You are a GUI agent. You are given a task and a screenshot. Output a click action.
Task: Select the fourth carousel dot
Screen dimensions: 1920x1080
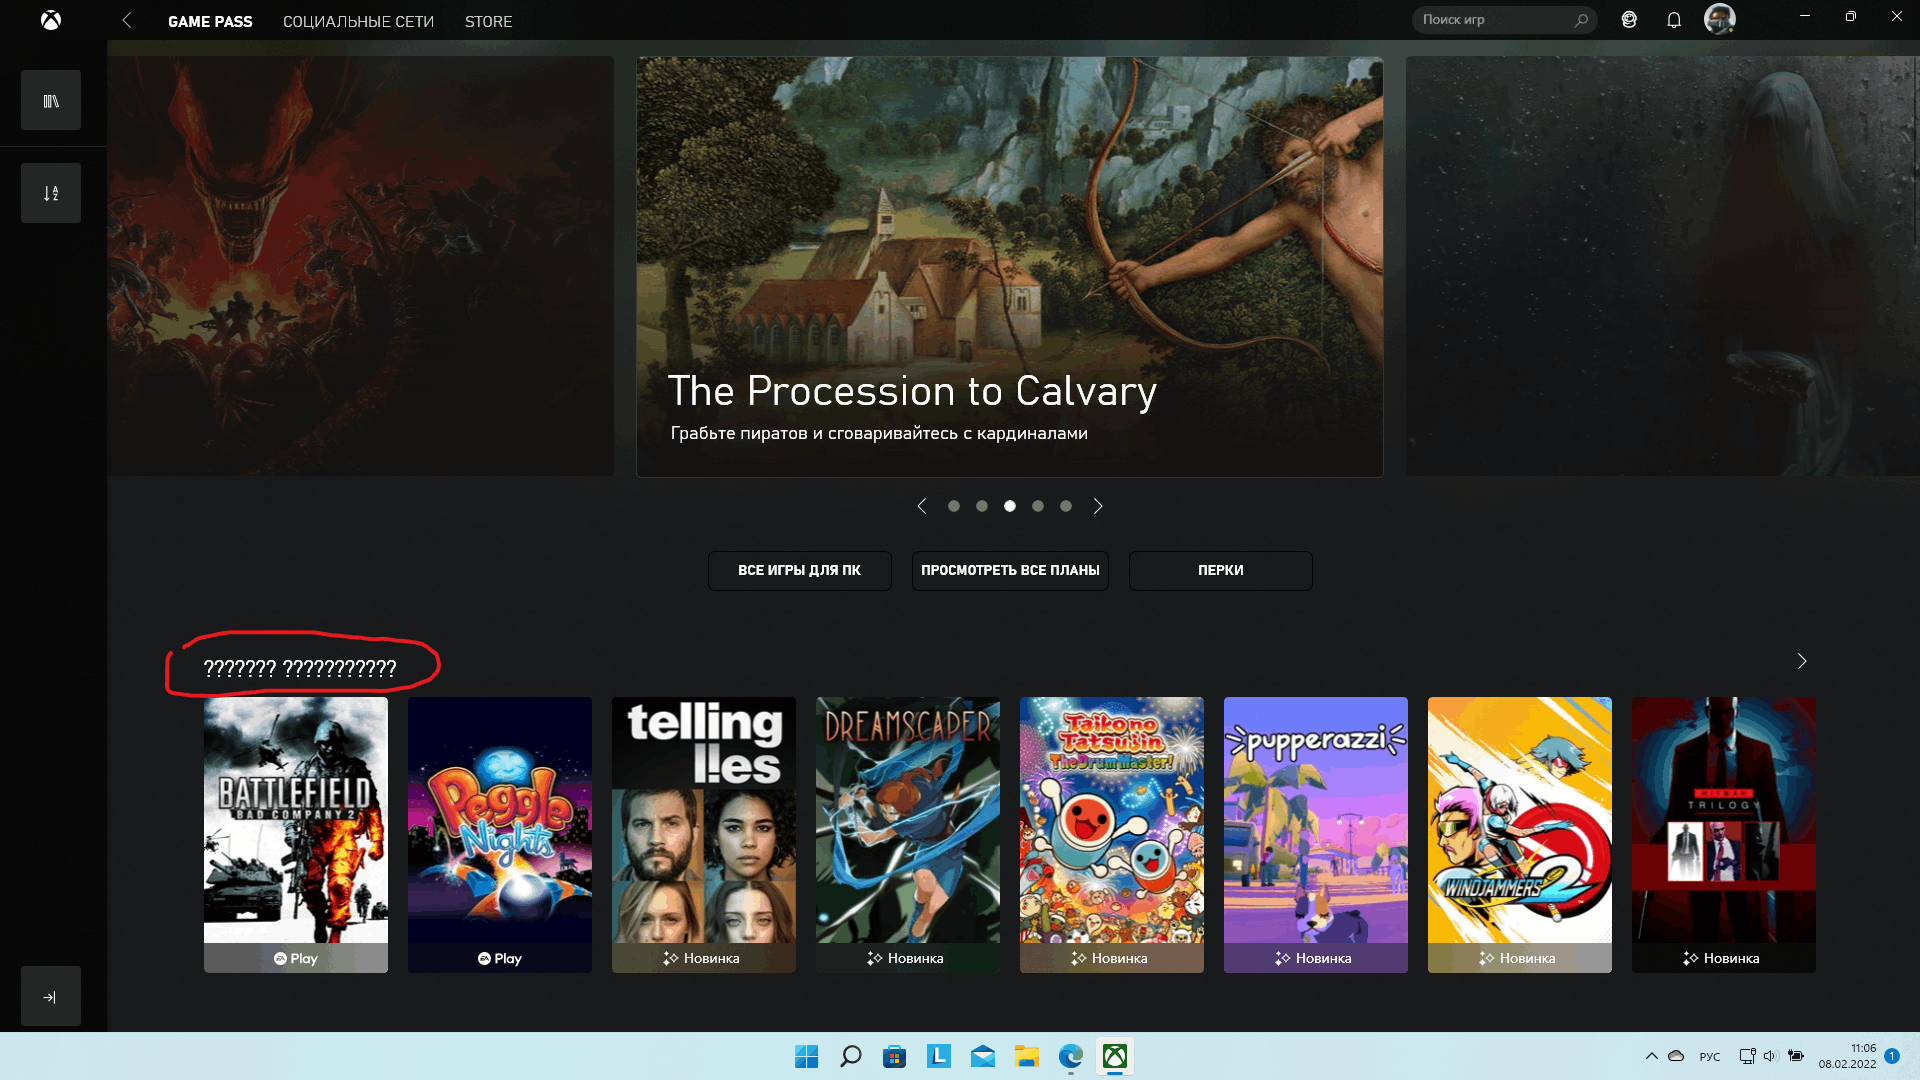pyautogui.click(x=1038, y=506)
